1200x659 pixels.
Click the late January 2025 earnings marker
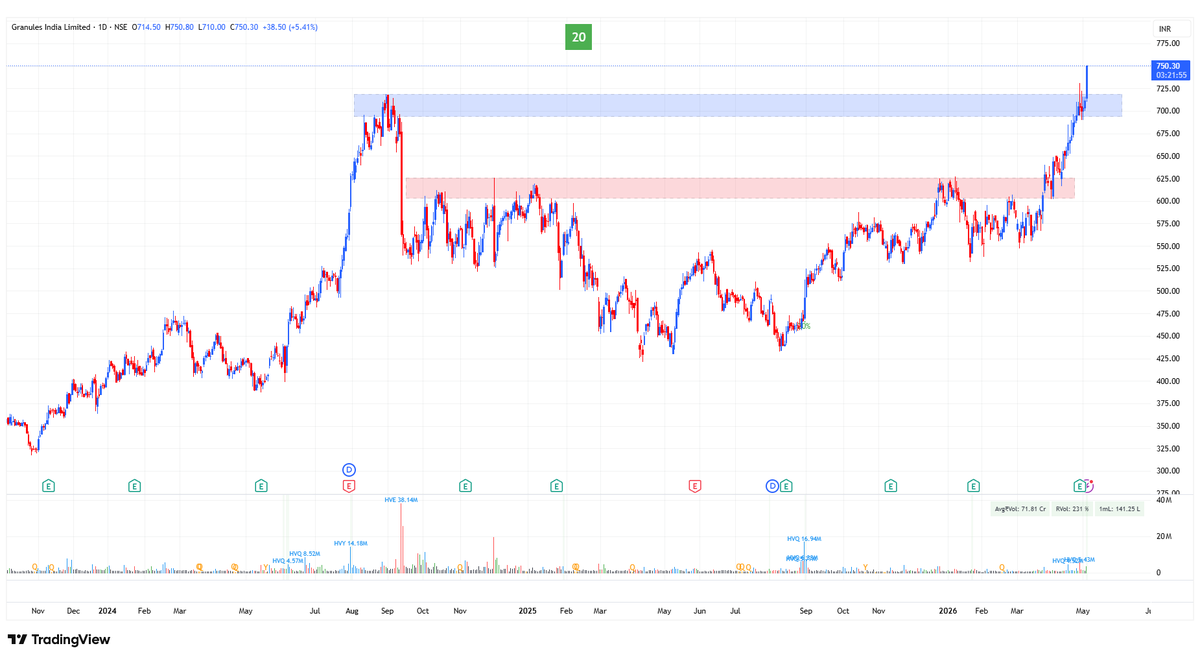click(x=556, y=486)
